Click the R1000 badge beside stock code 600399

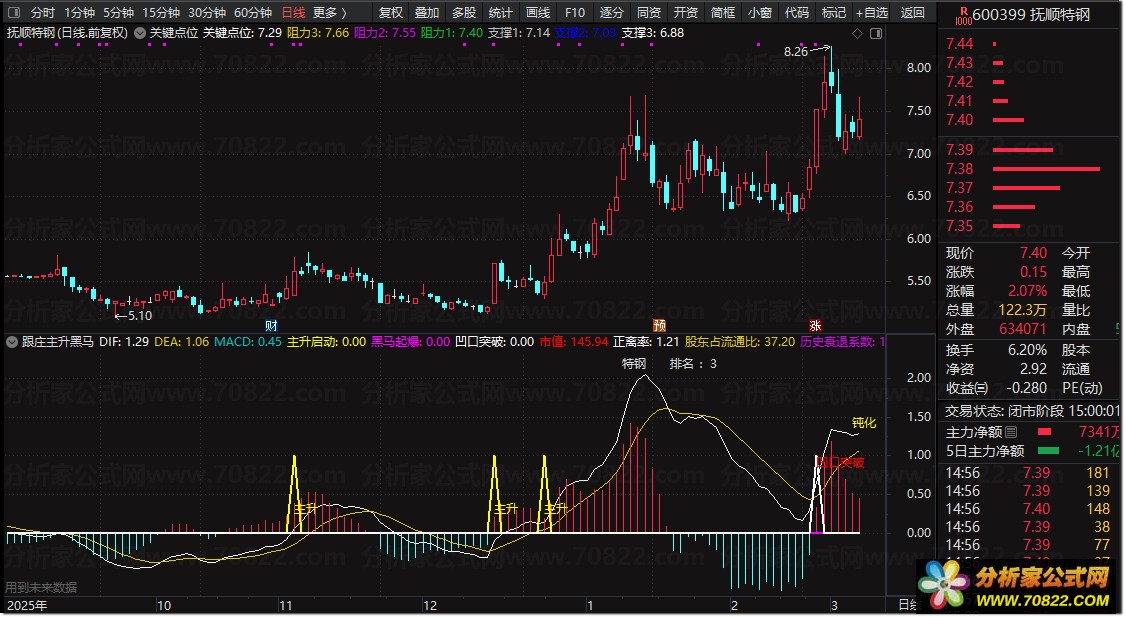(x=962, y=14)
